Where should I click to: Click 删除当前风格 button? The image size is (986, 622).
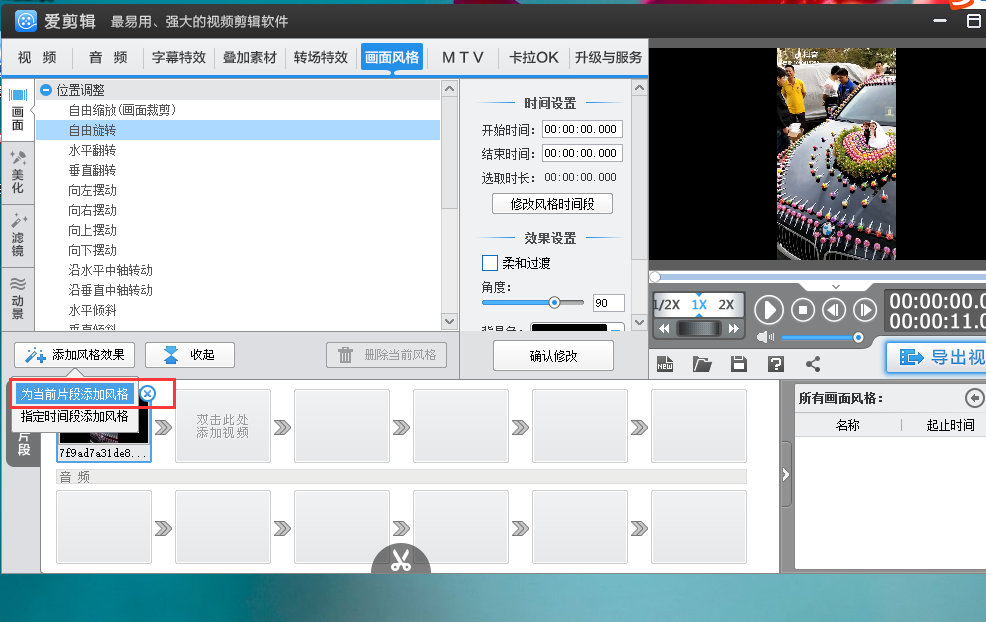click(x=387, y=355)
